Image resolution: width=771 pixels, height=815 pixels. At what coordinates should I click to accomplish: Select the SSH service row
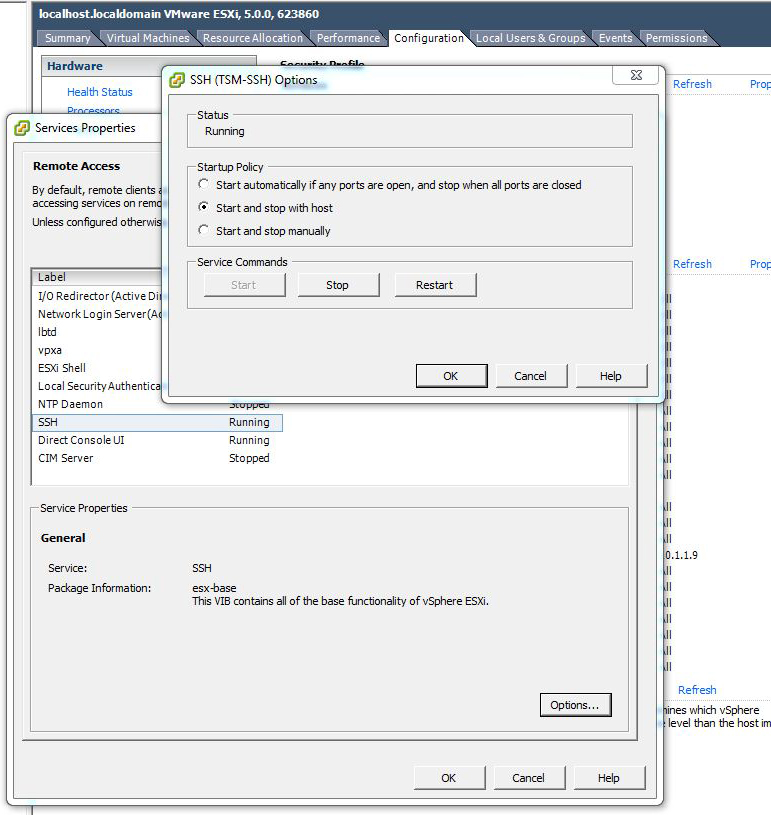pos(157,423)
